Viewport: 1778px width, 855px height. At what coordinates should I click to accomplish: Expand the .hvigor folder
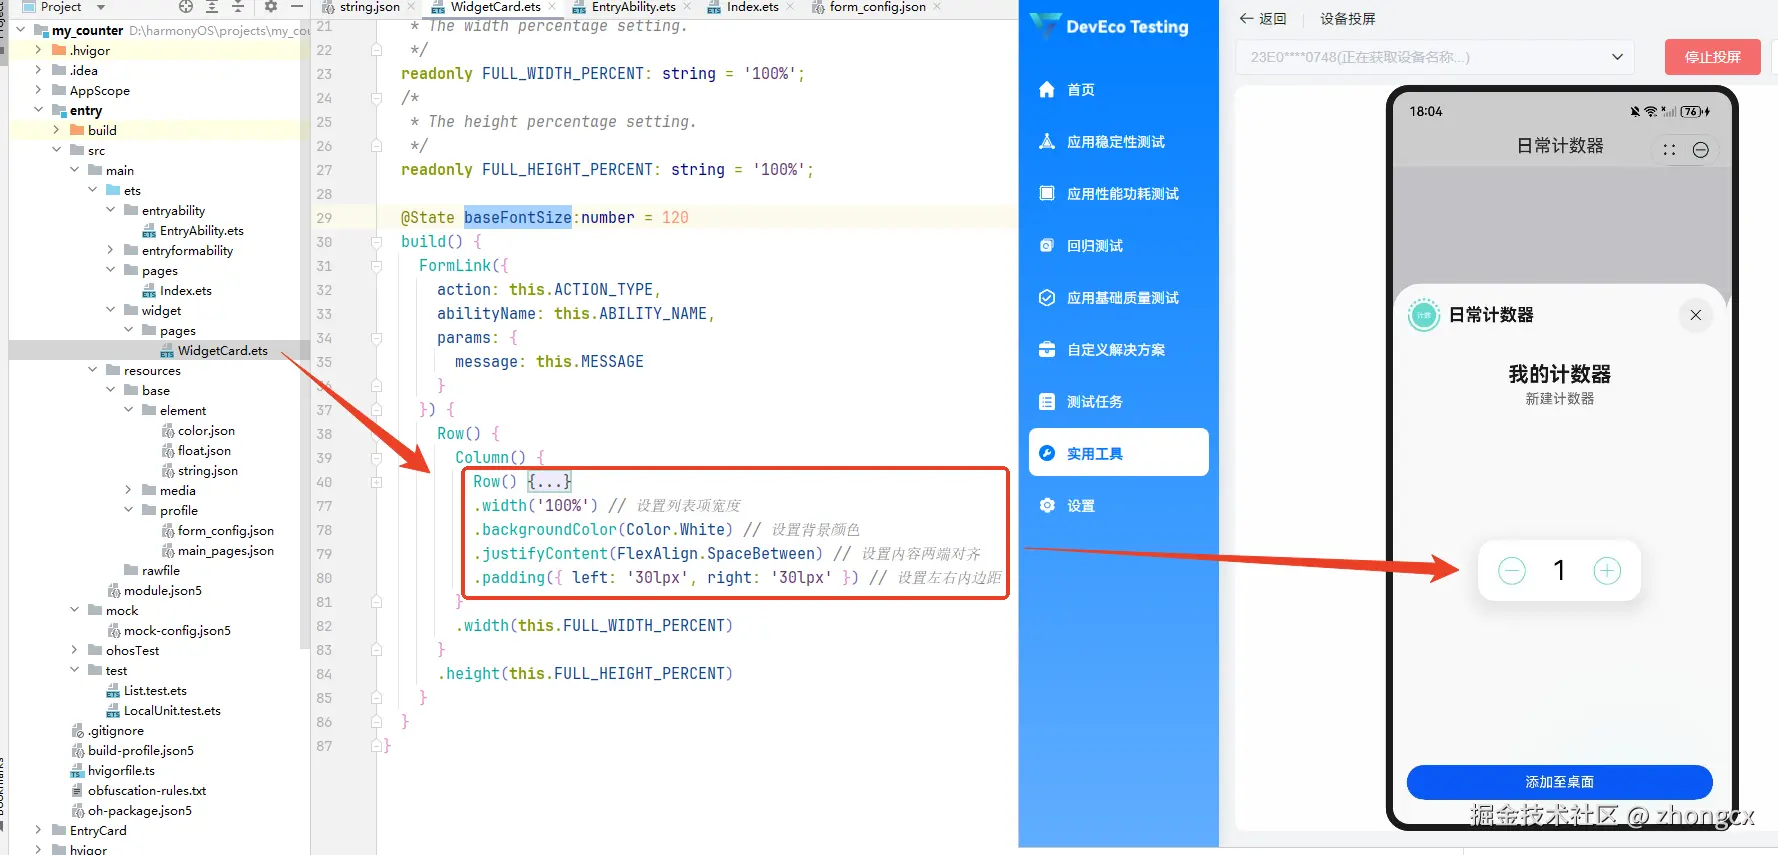point(39,50)
